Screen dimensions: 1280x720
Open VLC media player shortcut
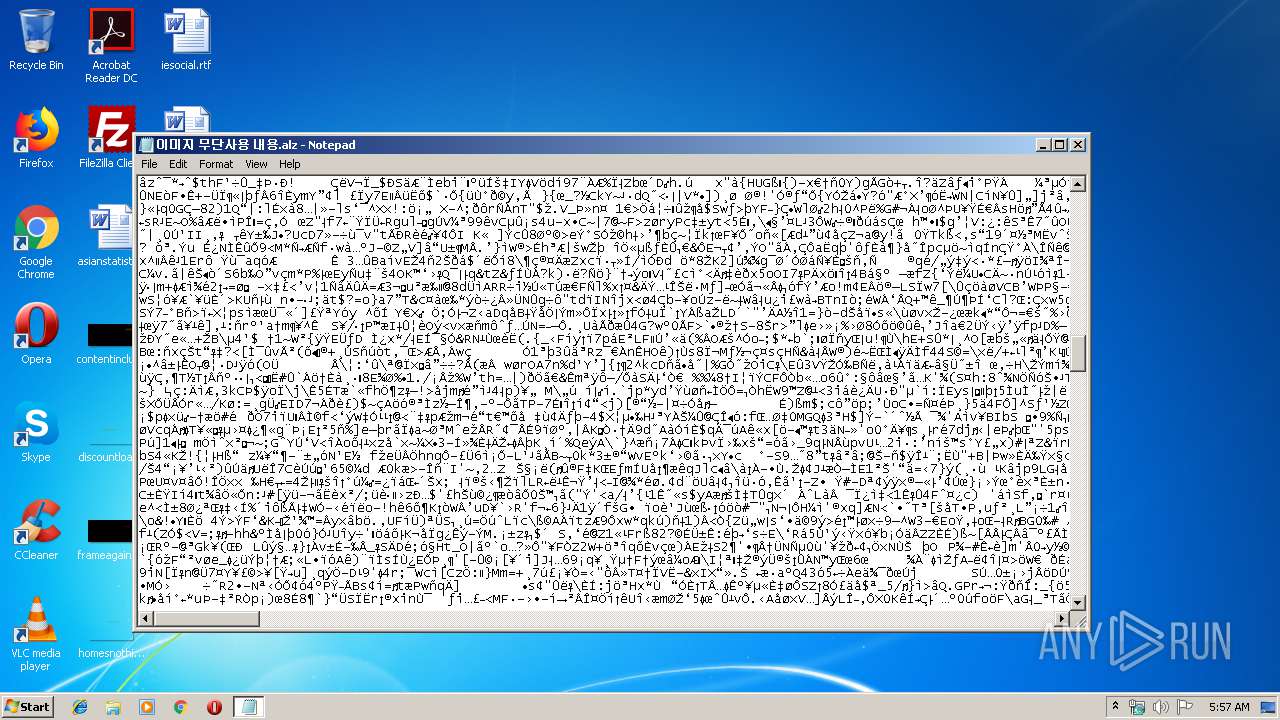coord(36,634)
